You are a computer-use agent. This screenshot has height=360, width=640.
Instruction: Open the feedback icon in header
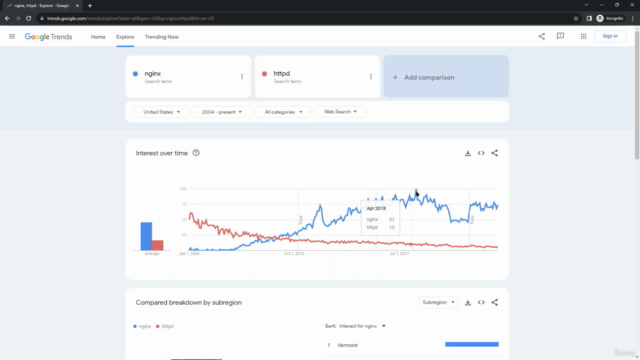pos(560,36)
